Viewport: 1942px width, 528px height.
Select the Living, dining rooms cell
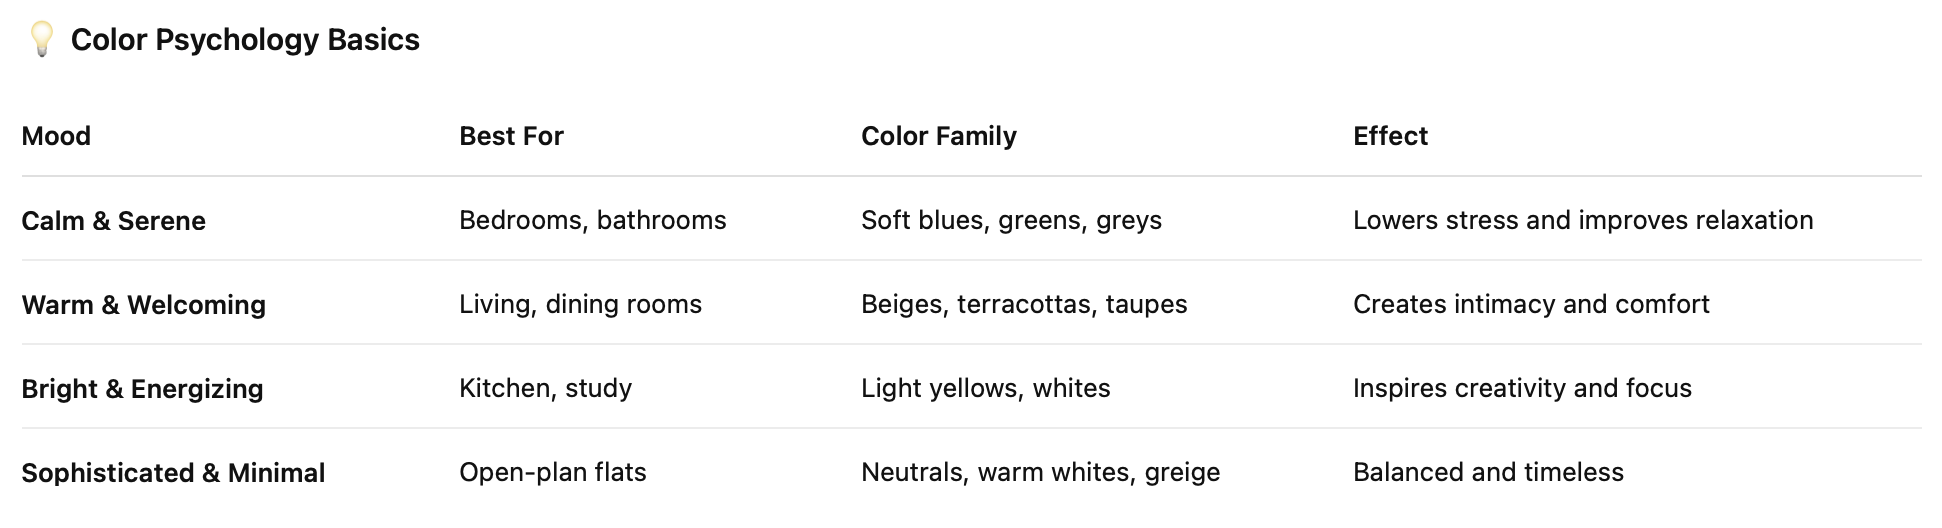coord(581,304)
